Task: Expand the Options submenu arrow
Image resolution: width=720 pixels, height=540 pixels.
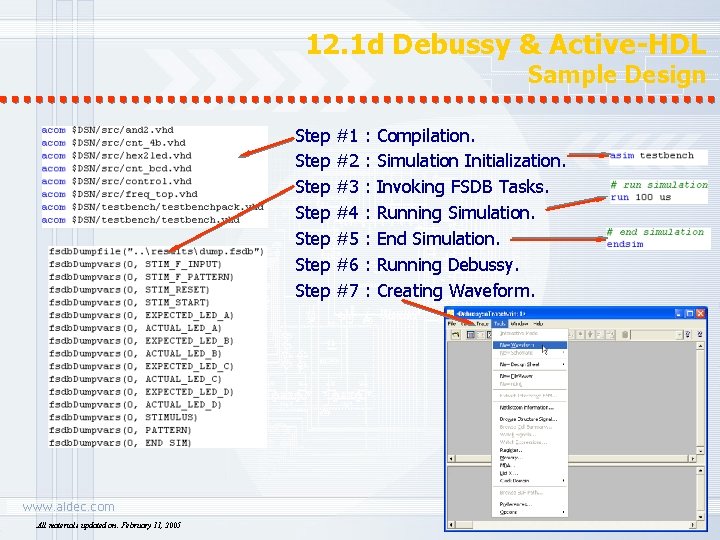Action: tap(563, 512)
